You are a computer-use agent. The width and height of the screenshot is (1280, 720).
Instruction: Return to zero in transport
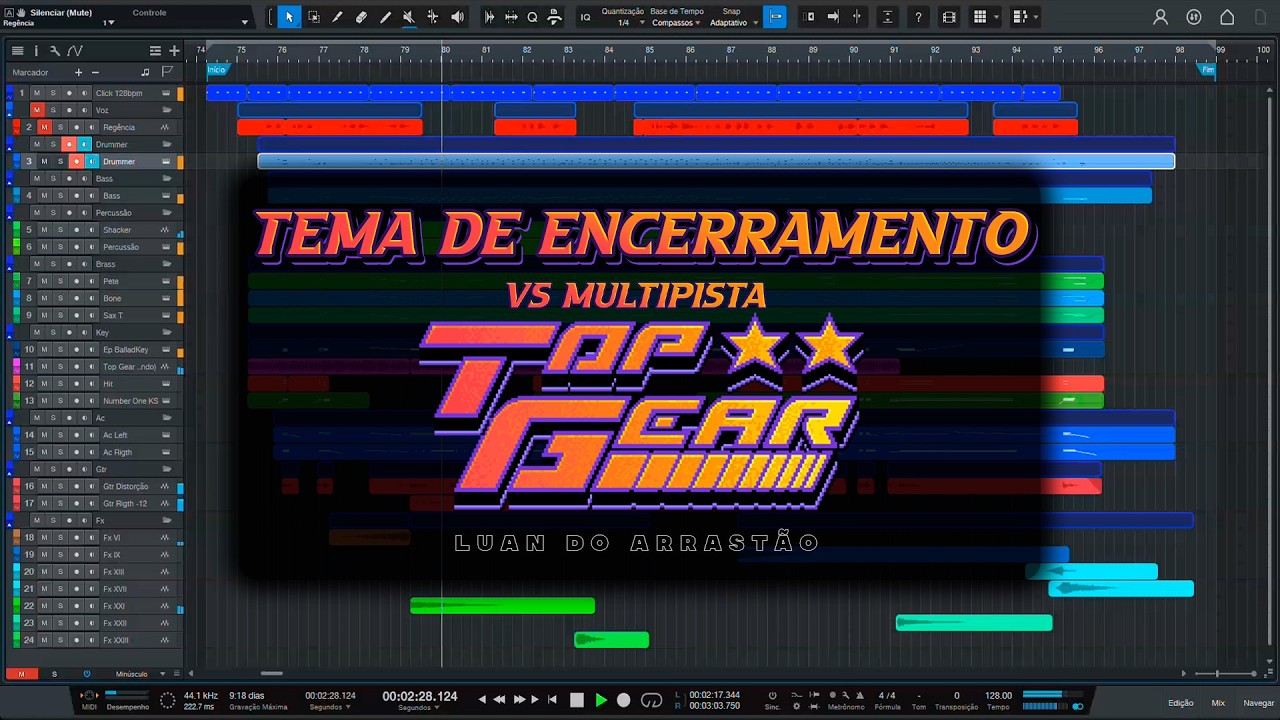click(553, 700)
